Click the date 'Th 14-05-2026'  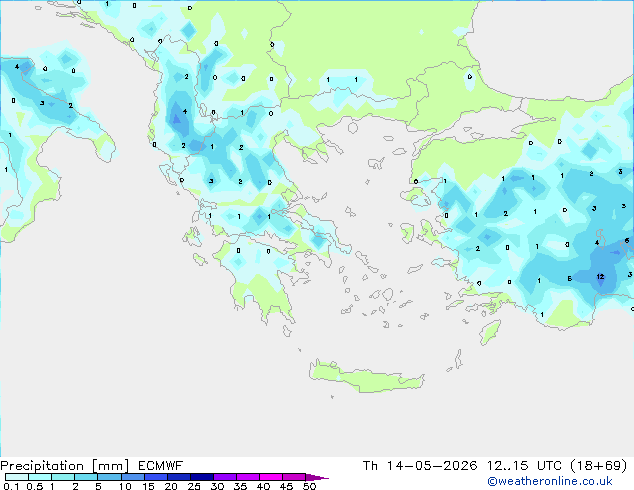pyautogui.click(x=420, y=466)
